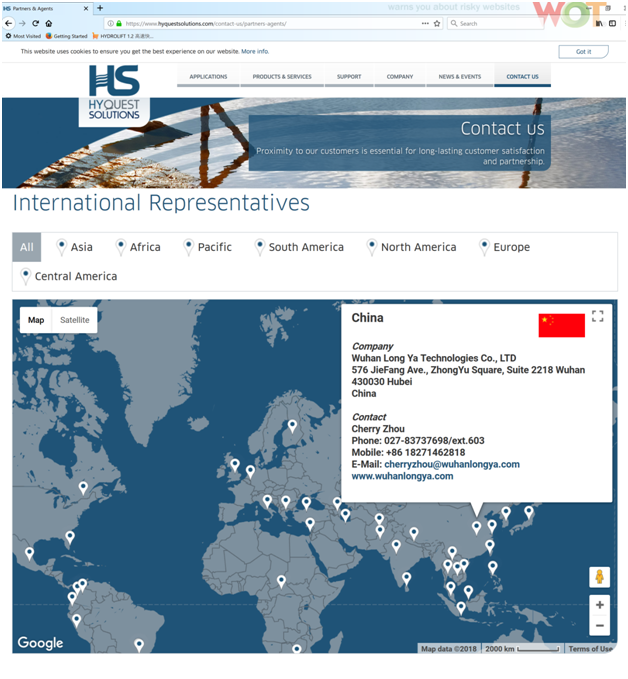Bookmark this page with the star icon

(437, 23)
